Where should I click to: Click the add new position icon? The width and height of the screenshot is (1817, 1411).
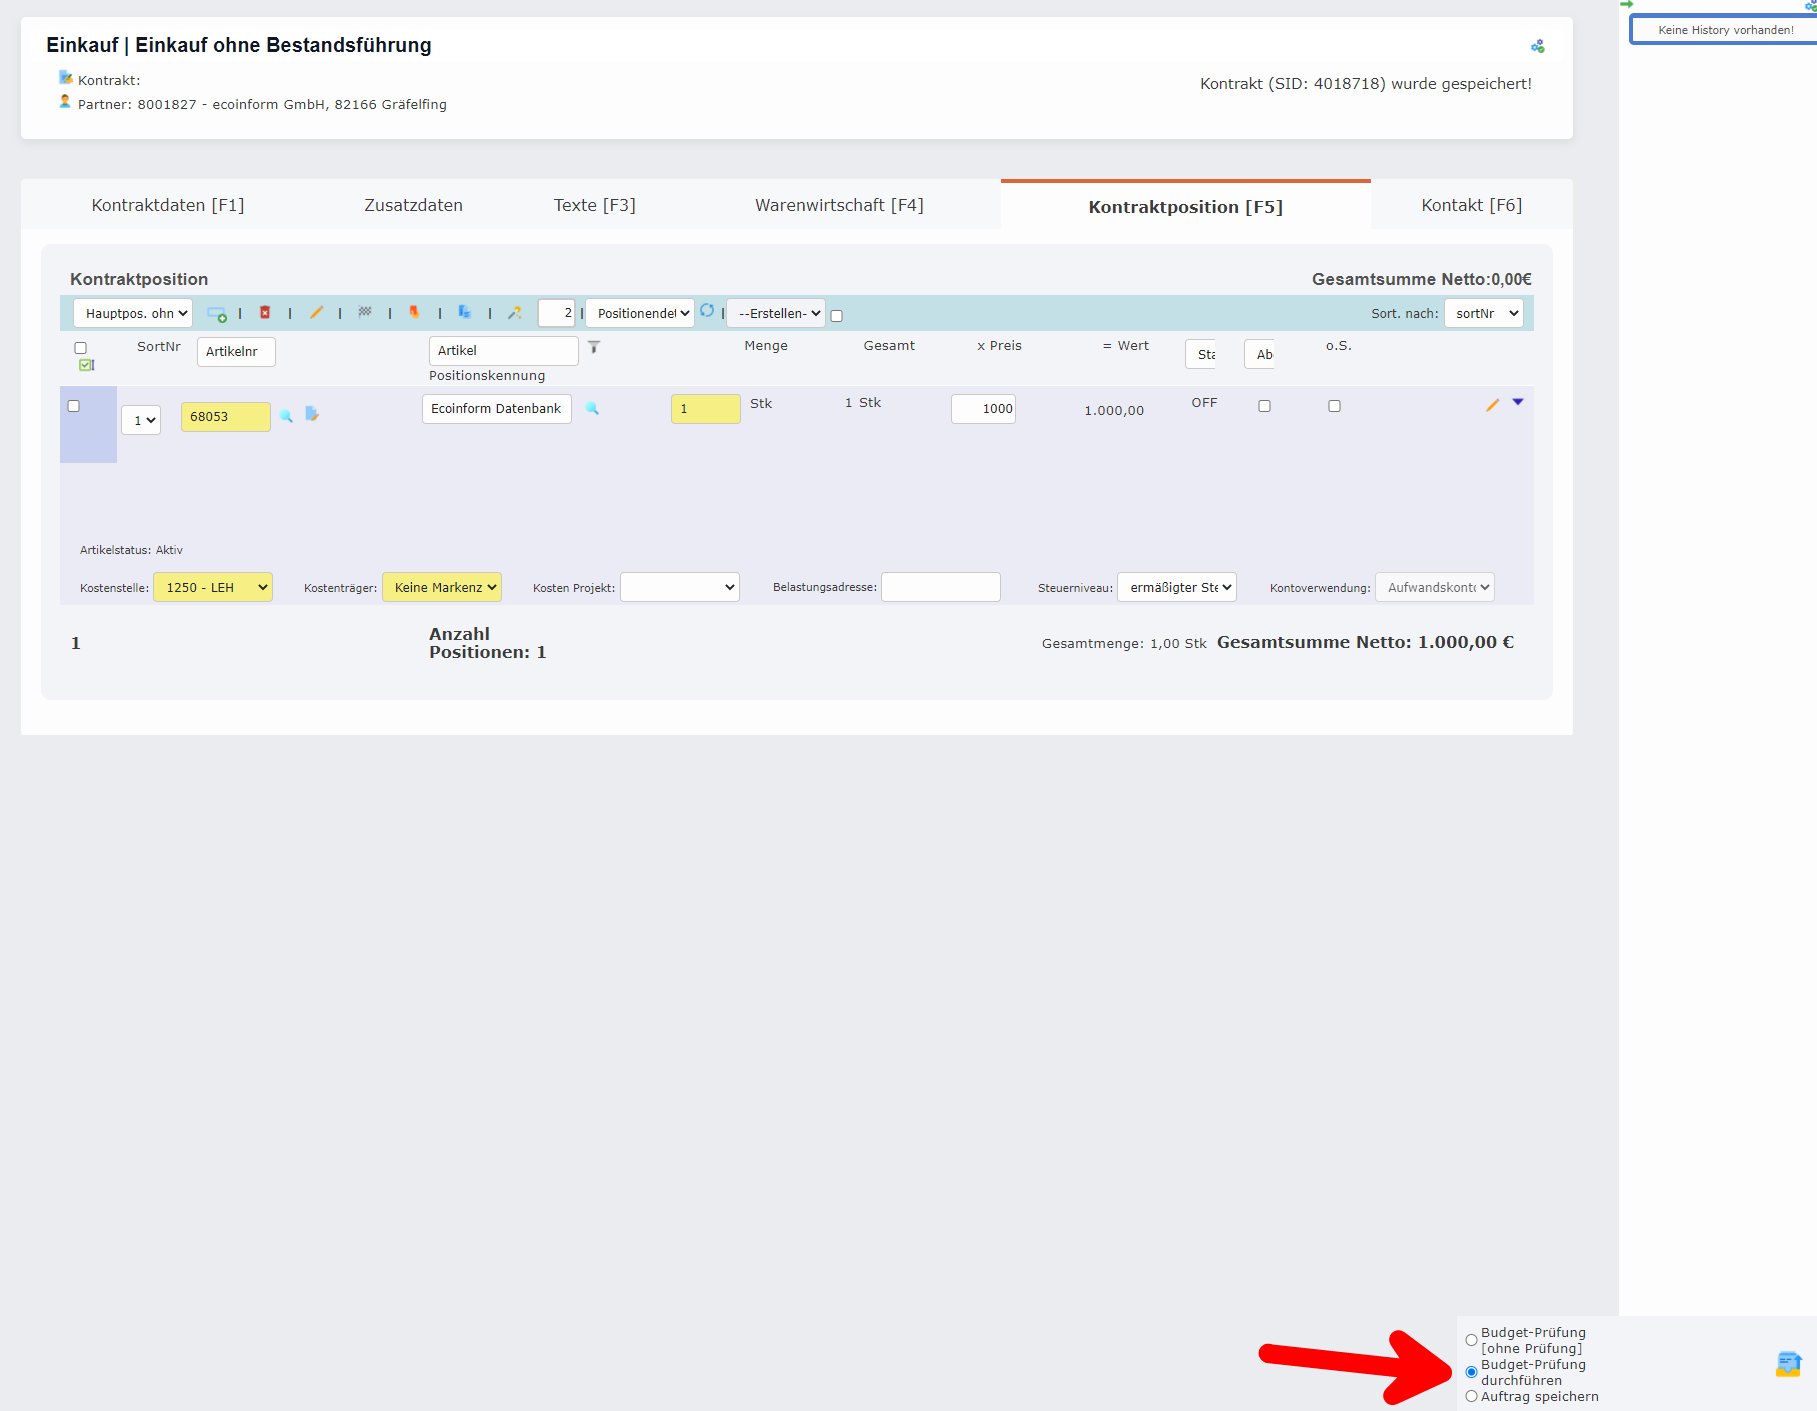(x=216, y=314)
